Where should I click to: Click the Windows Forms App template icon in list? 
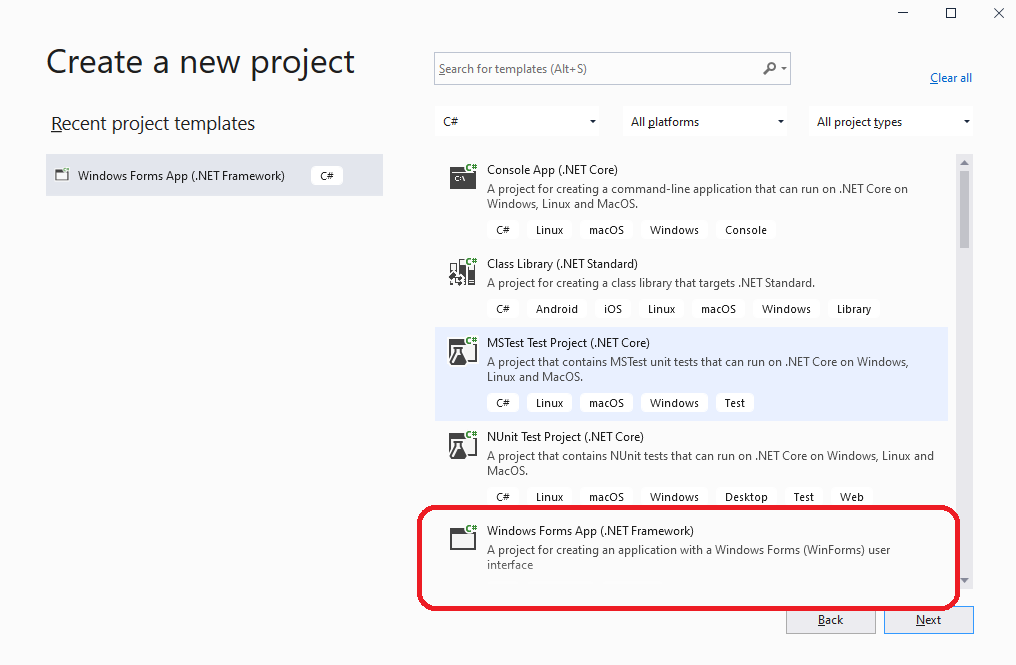pyautogui.click(x=463, y=537)
